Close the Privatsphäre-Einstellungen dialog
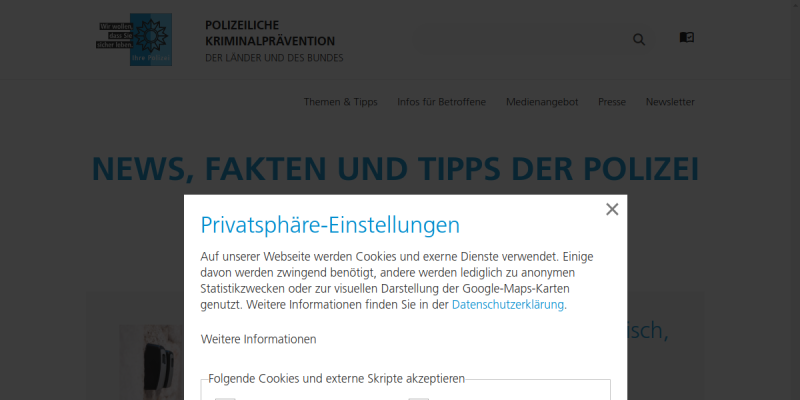Screen dimensions: 800x400 click(612, 209)
